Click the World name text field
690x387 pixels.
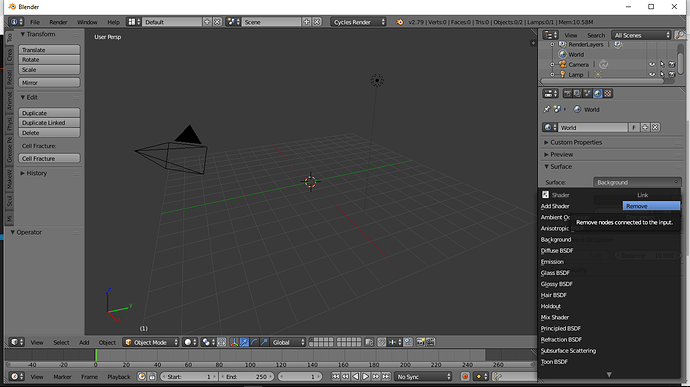tap(593, 128)
